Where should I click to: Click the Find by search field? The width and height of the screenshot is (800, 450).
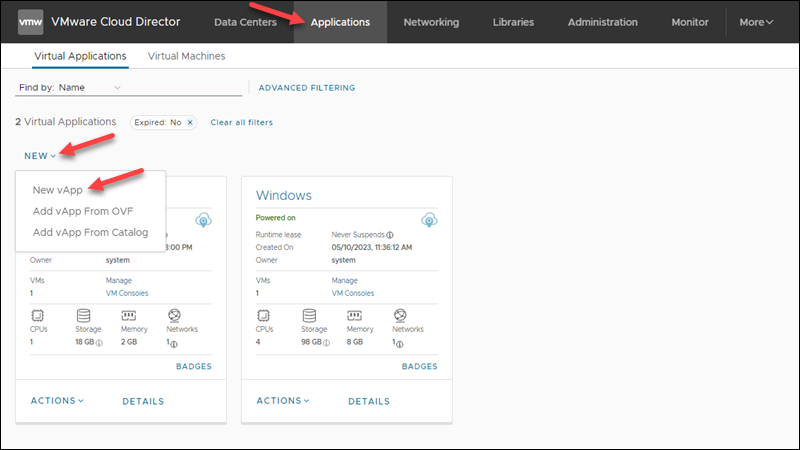click(x=181, y=88)
